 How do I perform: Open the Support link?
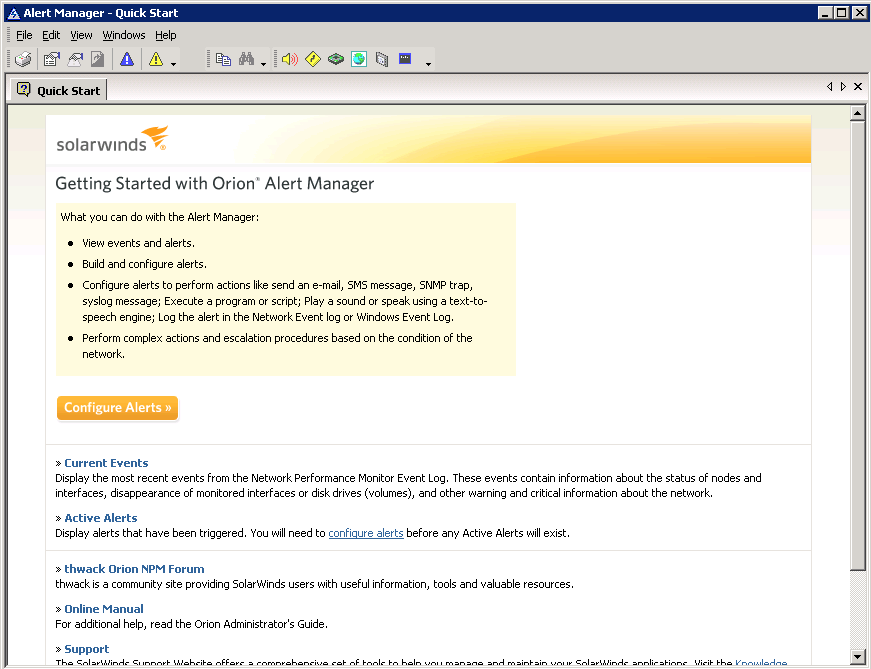click(87, 649)
